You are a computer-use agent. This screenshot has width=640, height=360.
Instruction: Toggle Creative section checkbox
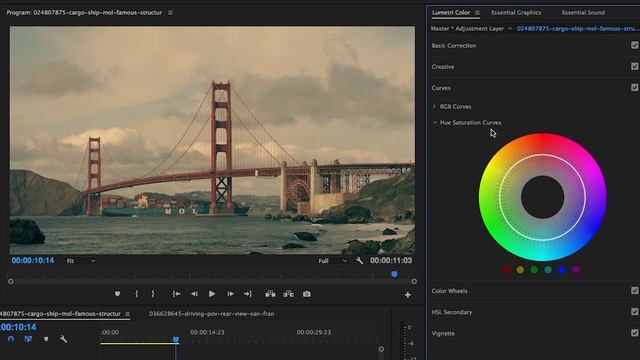[635, 67]
